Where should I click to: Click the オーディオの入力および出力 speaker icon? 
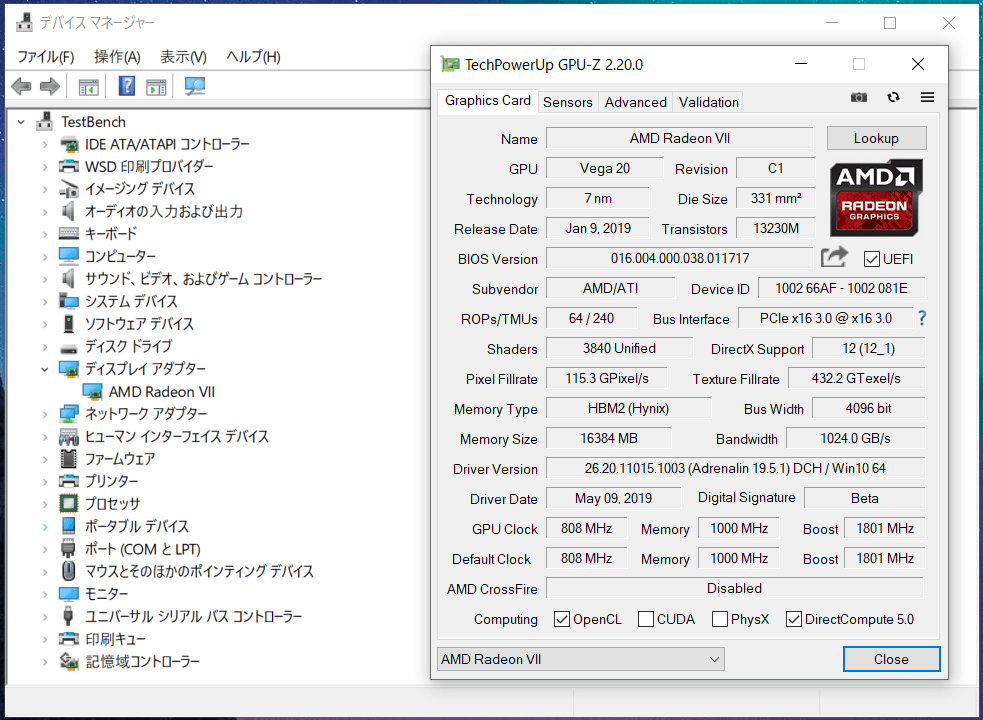point(68,211)
